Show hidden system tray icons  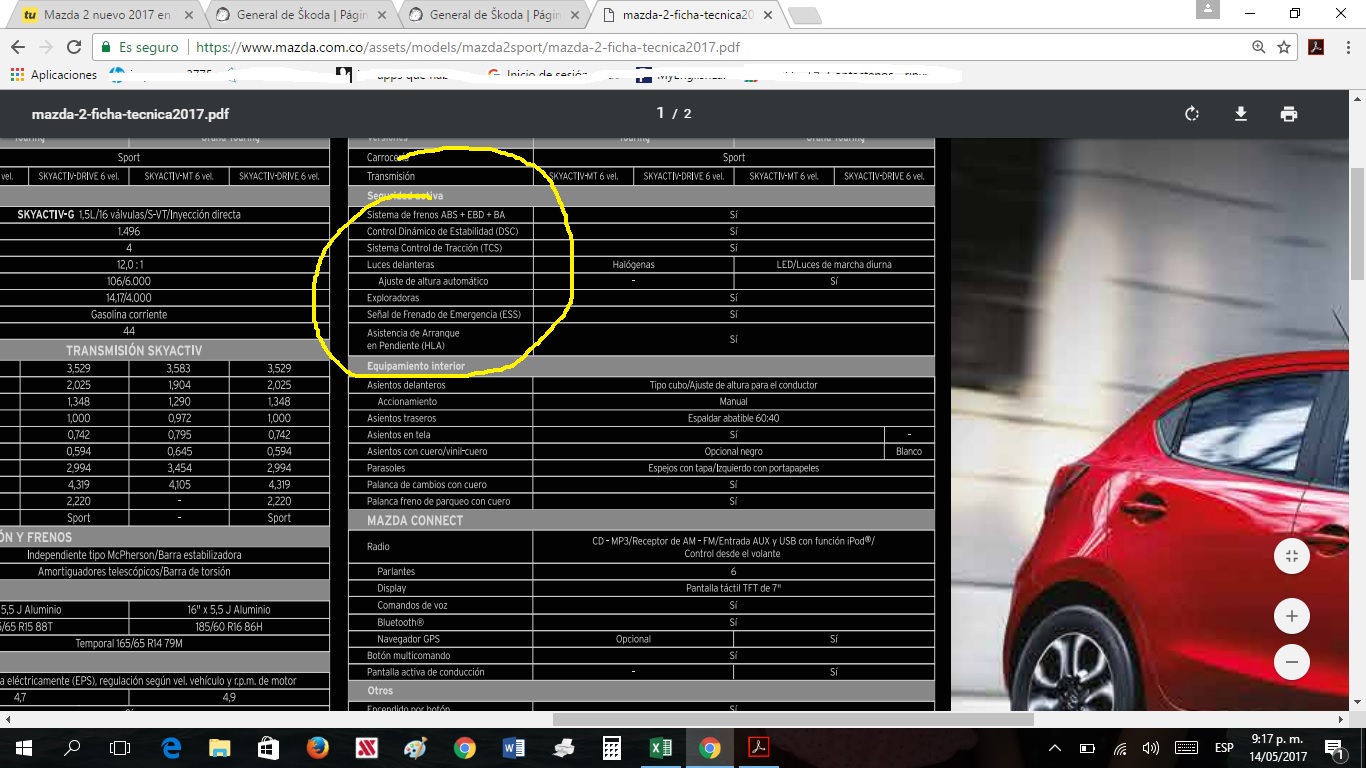click(1055, 748)
